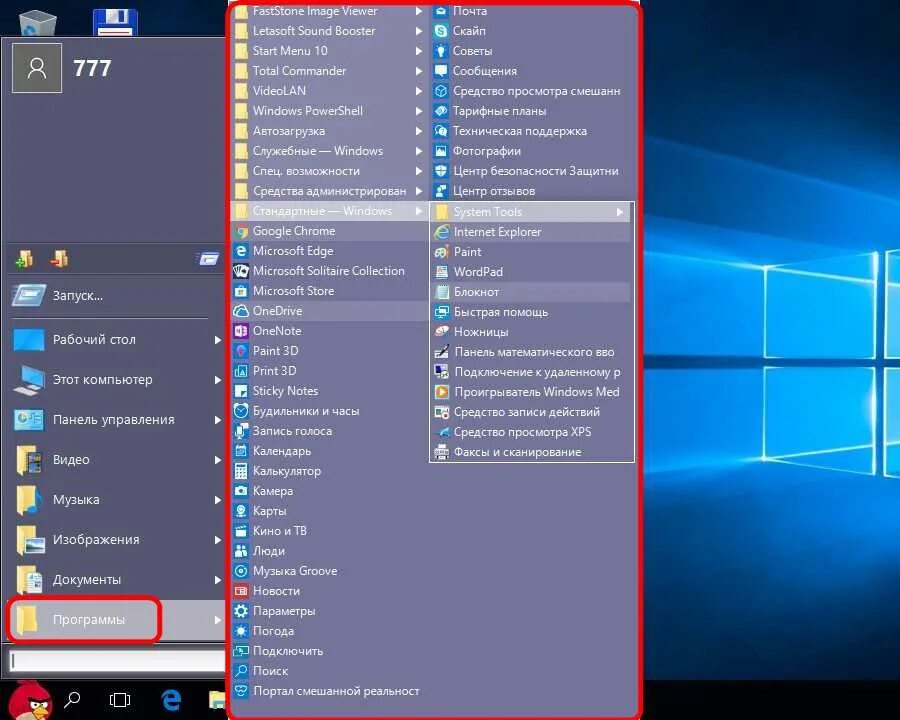The height and width of the screenshot is (720, 900).
Task: Open Paint in Standard submenu
Action: pyautogui.click(x=531, y=252)
